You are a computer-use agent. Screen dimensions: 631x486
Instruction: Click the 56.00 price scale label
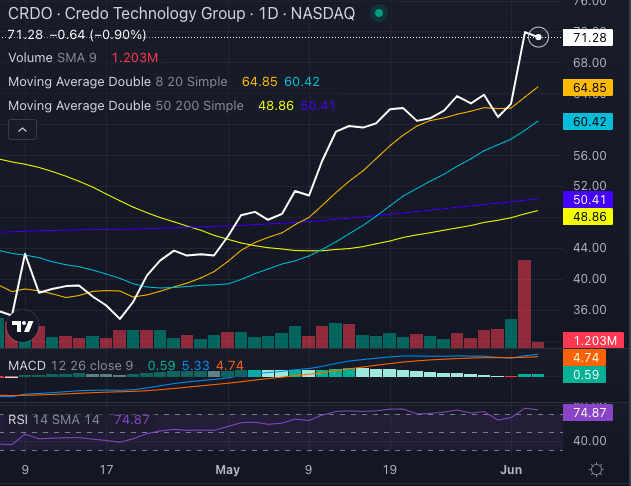click(x=590, y=156)
